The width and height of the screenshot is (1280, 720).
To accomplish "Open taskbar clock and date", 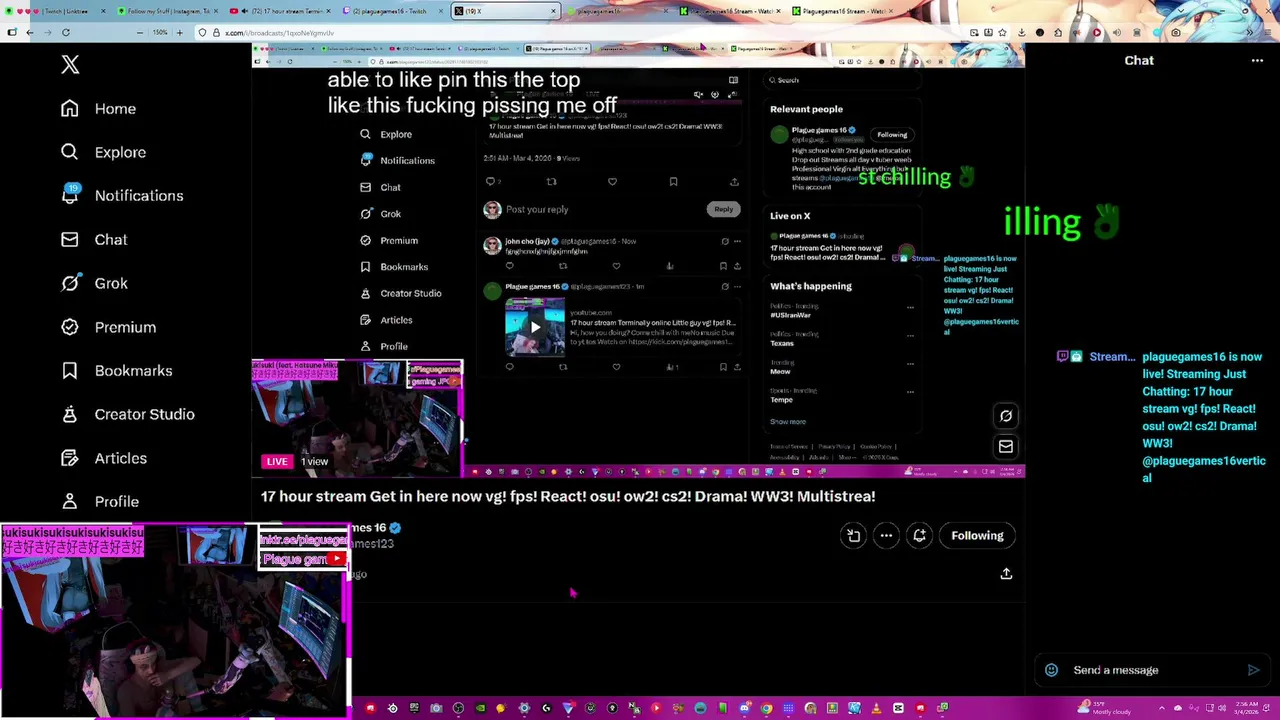I will [1247, 707].
